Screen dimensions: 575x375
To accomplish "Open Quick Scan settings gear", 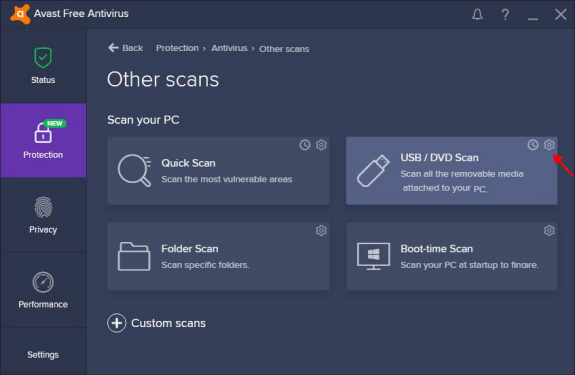I will point(321,145).
